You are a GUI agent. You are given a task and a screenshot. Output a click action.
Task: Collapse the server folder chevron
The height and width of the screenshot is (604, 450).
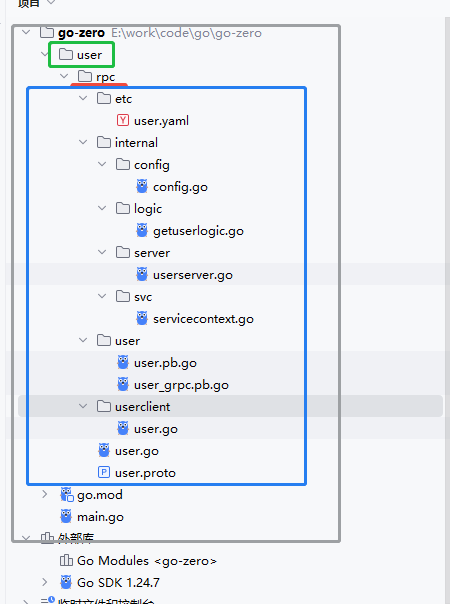point(102,252)
